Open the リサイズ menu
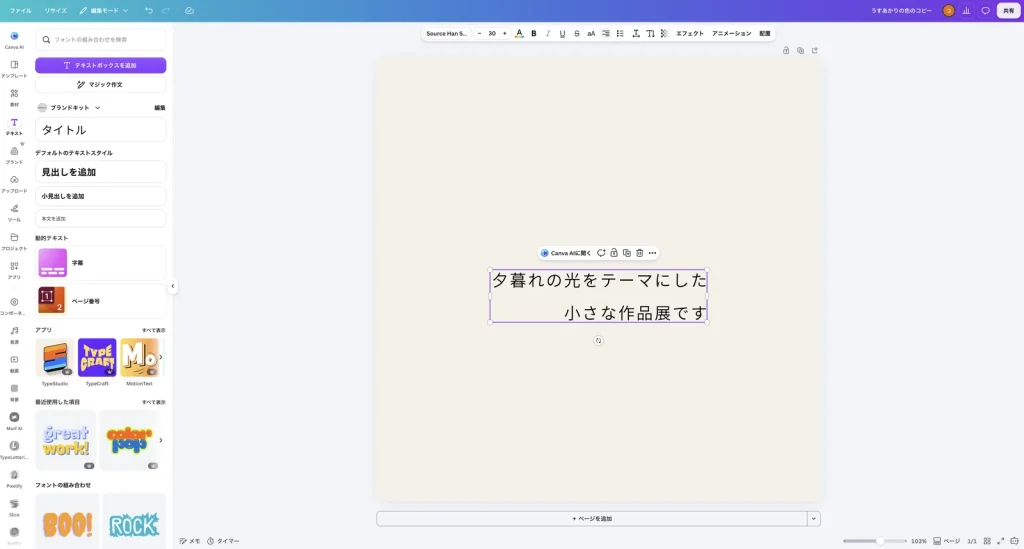 coord(56,10)
